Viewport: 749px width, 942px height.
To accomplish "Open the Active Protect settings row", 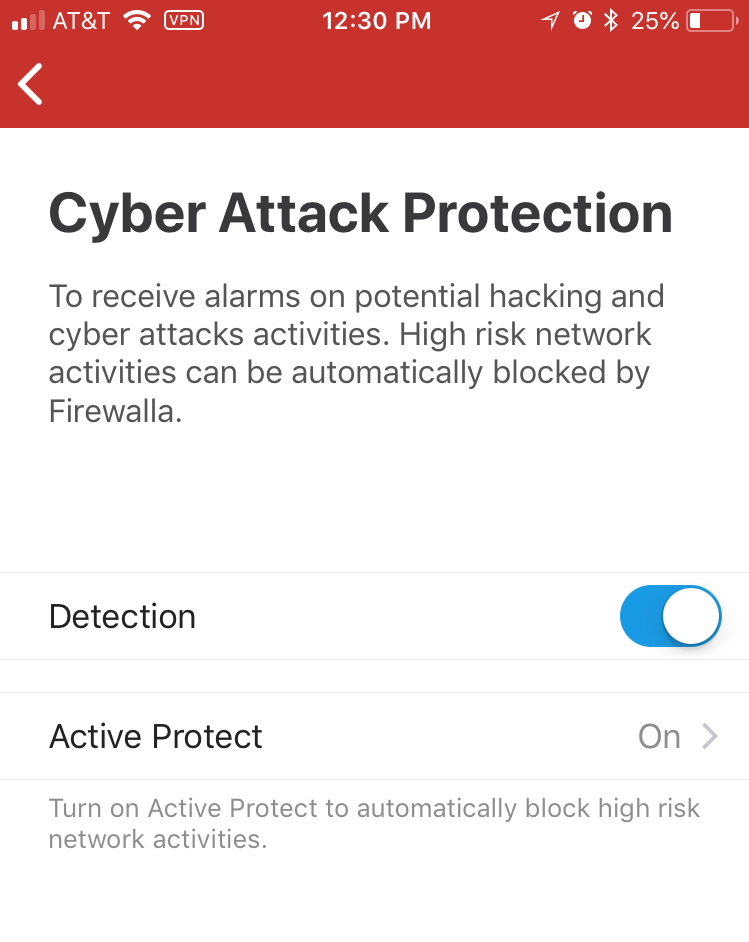I will point(374,736).
